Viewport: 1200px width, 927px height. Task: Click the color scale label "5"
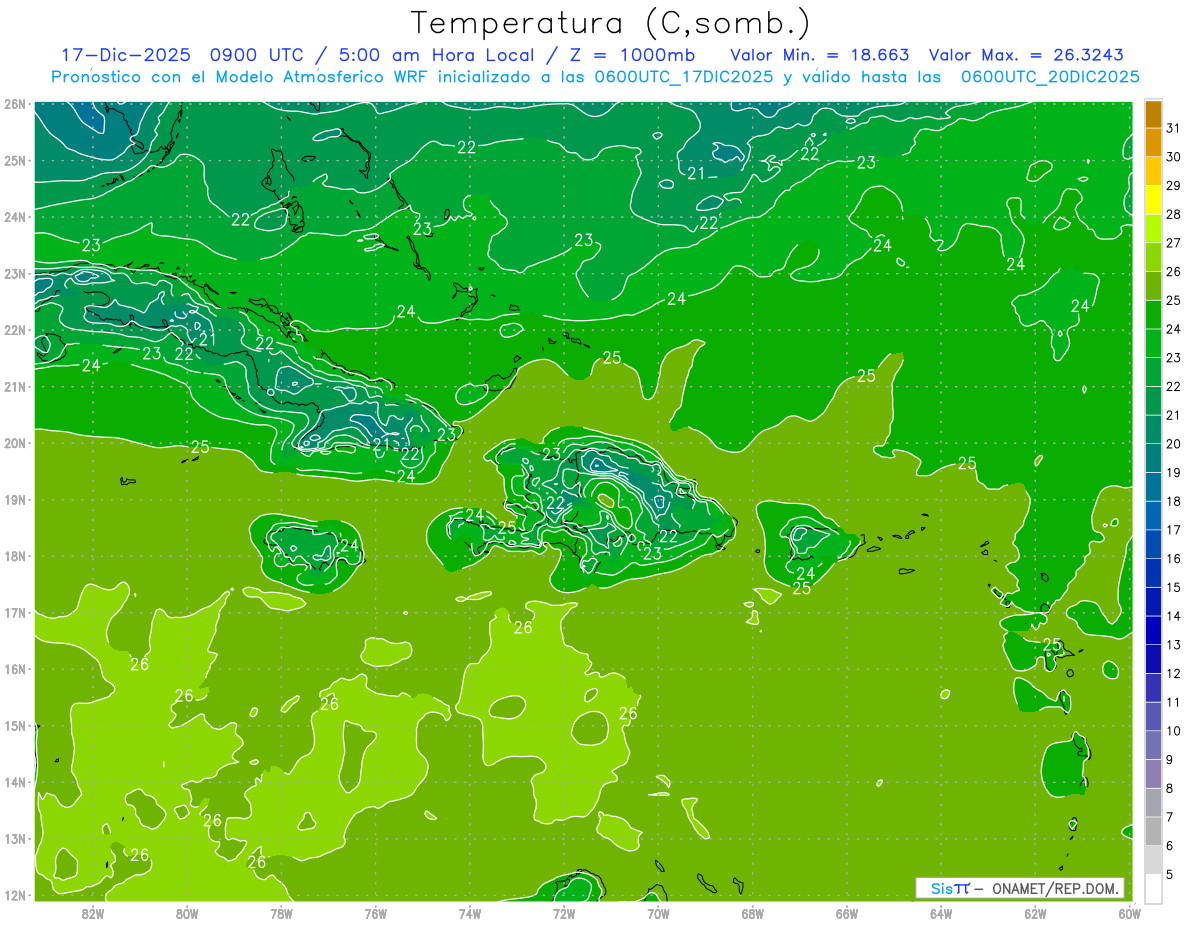point(1170,875)
